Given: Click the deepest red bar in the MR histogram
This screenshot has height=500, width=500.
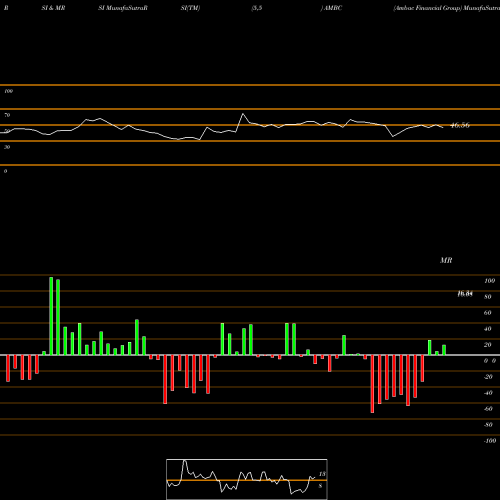Looking at the screenshot, I should 372,384.
